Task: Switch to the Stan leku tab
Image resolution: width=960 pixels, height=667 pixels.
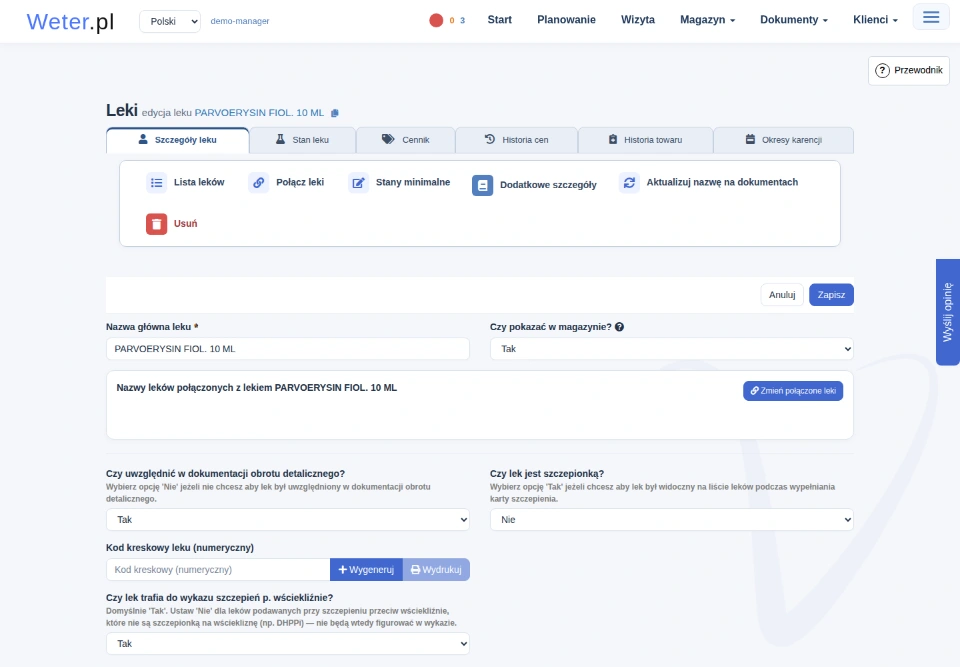Action: 302,140
